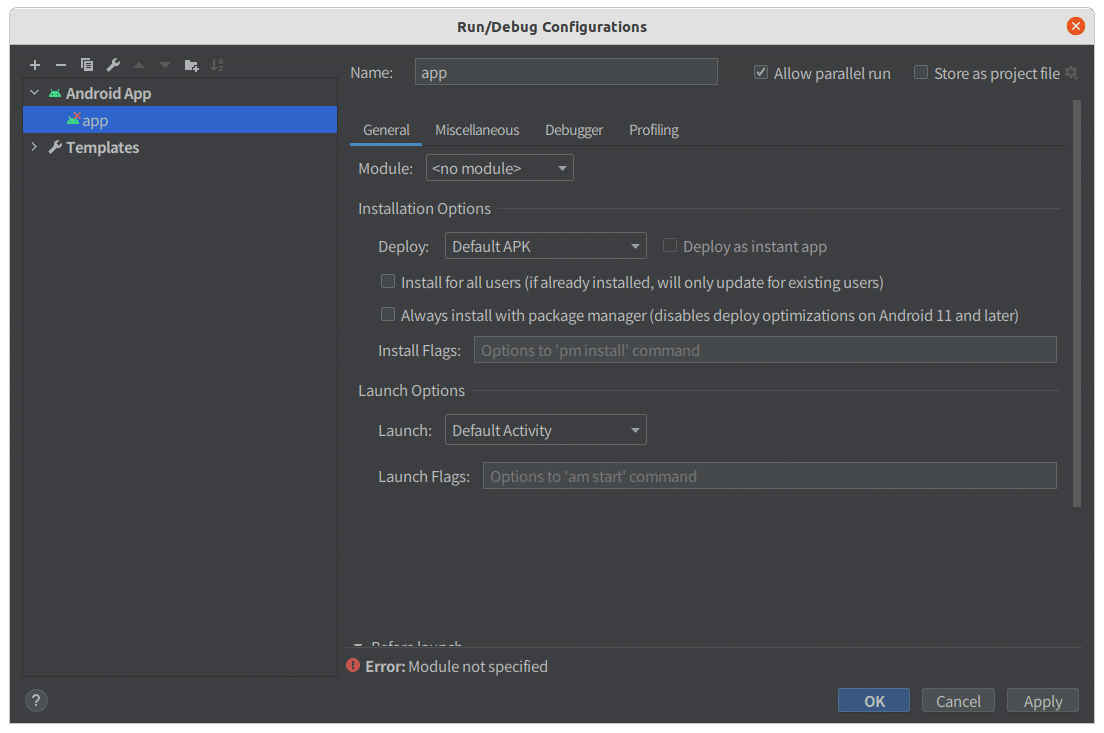The image size is (1104, 733).
Task: Enable Store as project file checkbox
Action: (x=920, y=73)
